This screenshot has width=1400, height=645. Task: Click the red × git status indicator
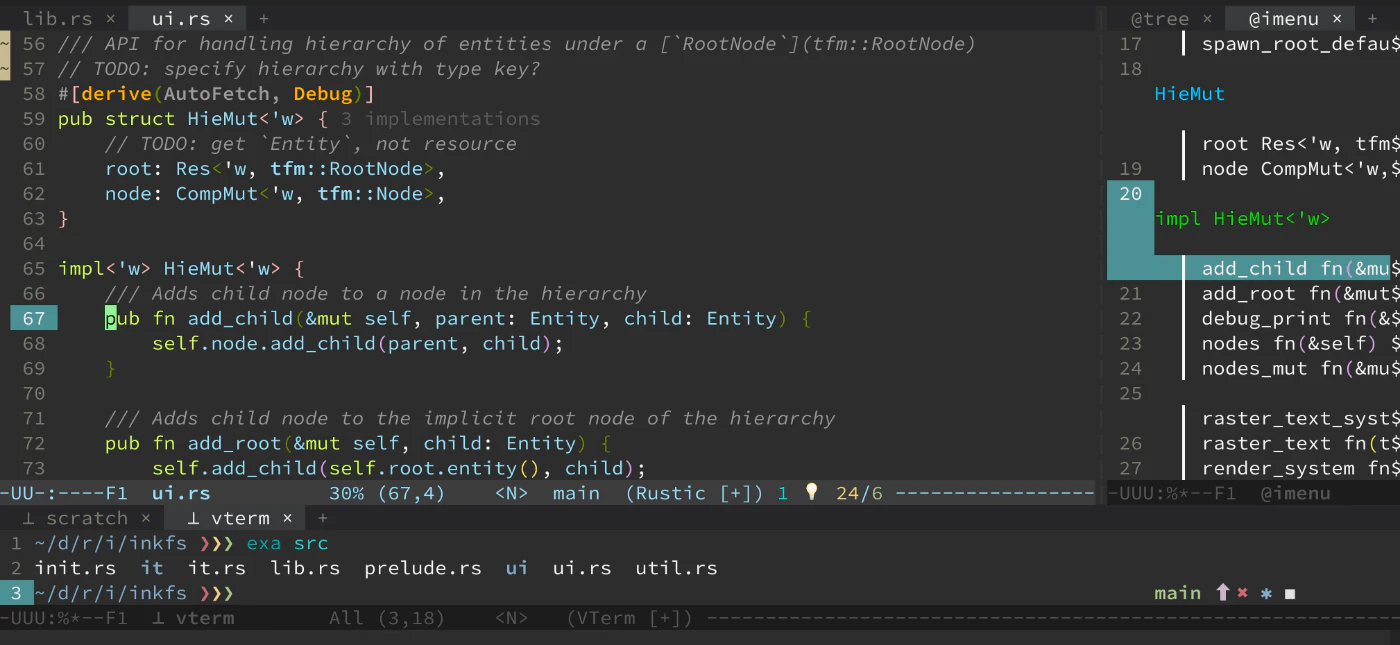coord(1243,593)
